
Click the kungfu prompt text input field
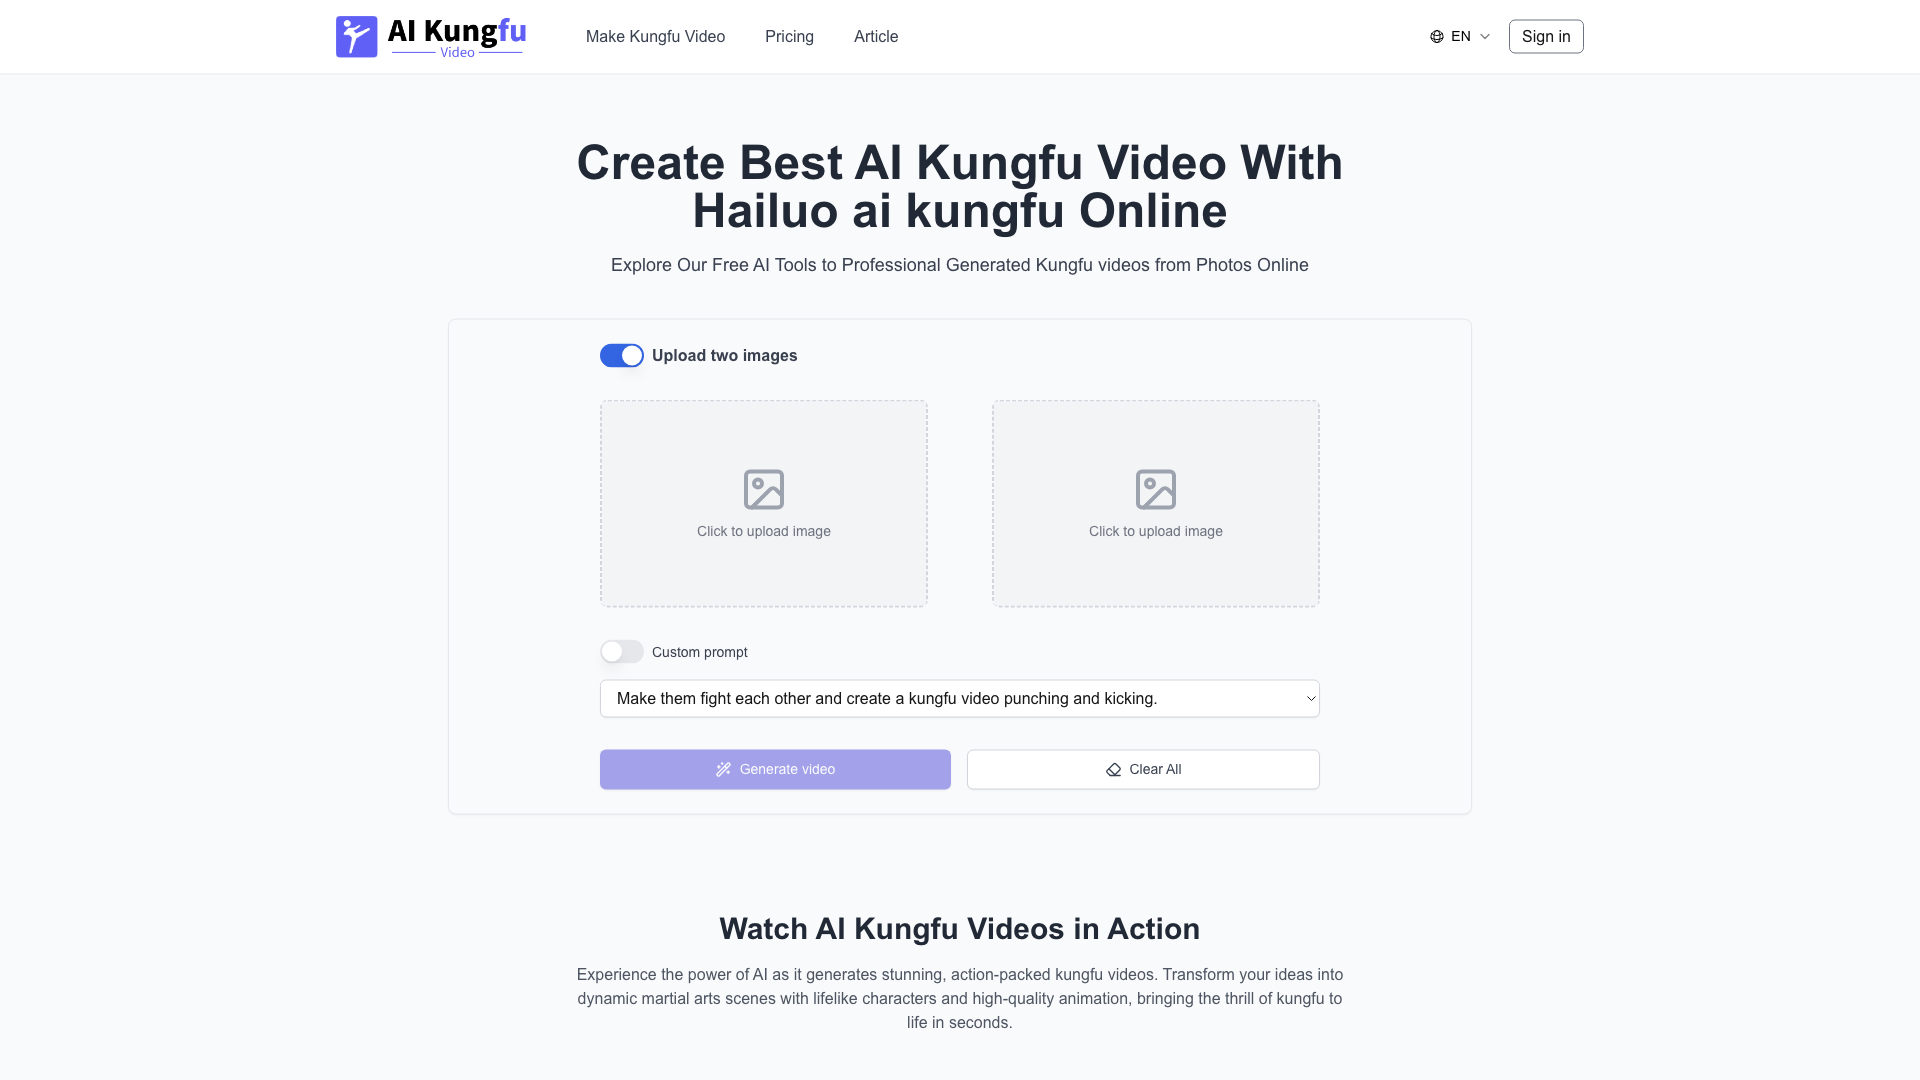tap(959, 698)
